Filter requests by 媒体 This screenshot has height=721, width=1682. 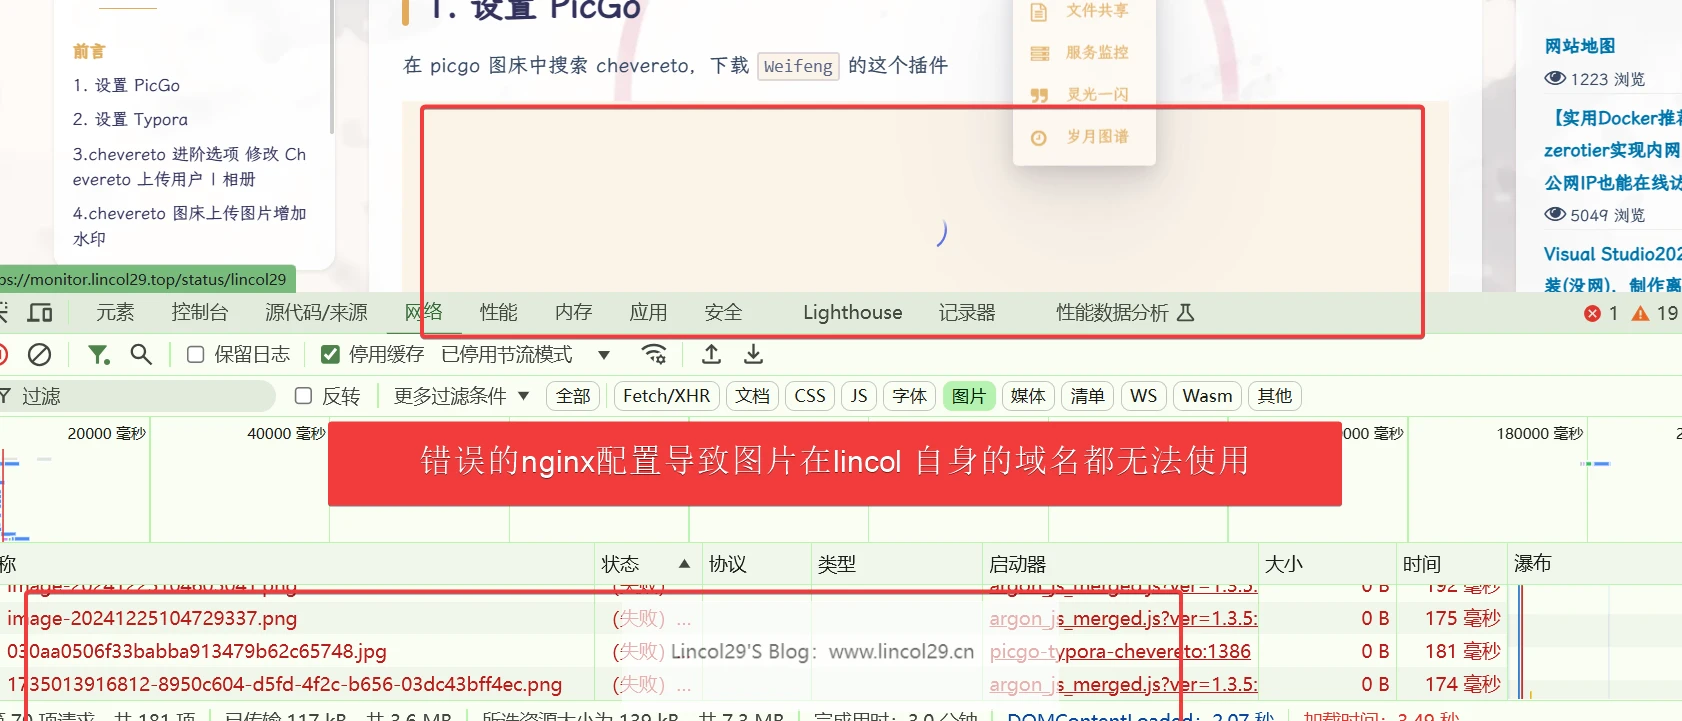click(1027, 396)
